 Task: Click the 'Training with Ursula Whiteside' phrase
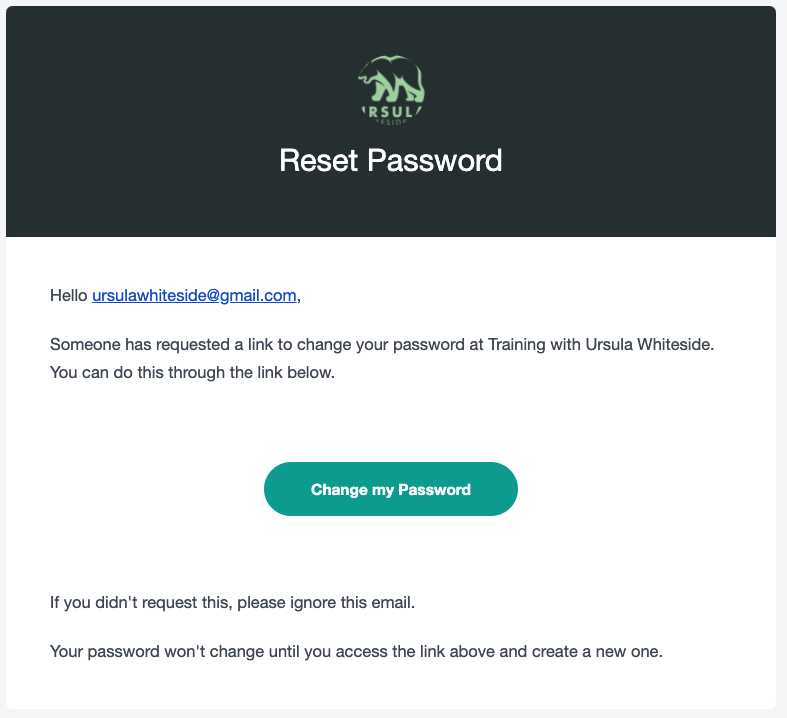point(601,345)
